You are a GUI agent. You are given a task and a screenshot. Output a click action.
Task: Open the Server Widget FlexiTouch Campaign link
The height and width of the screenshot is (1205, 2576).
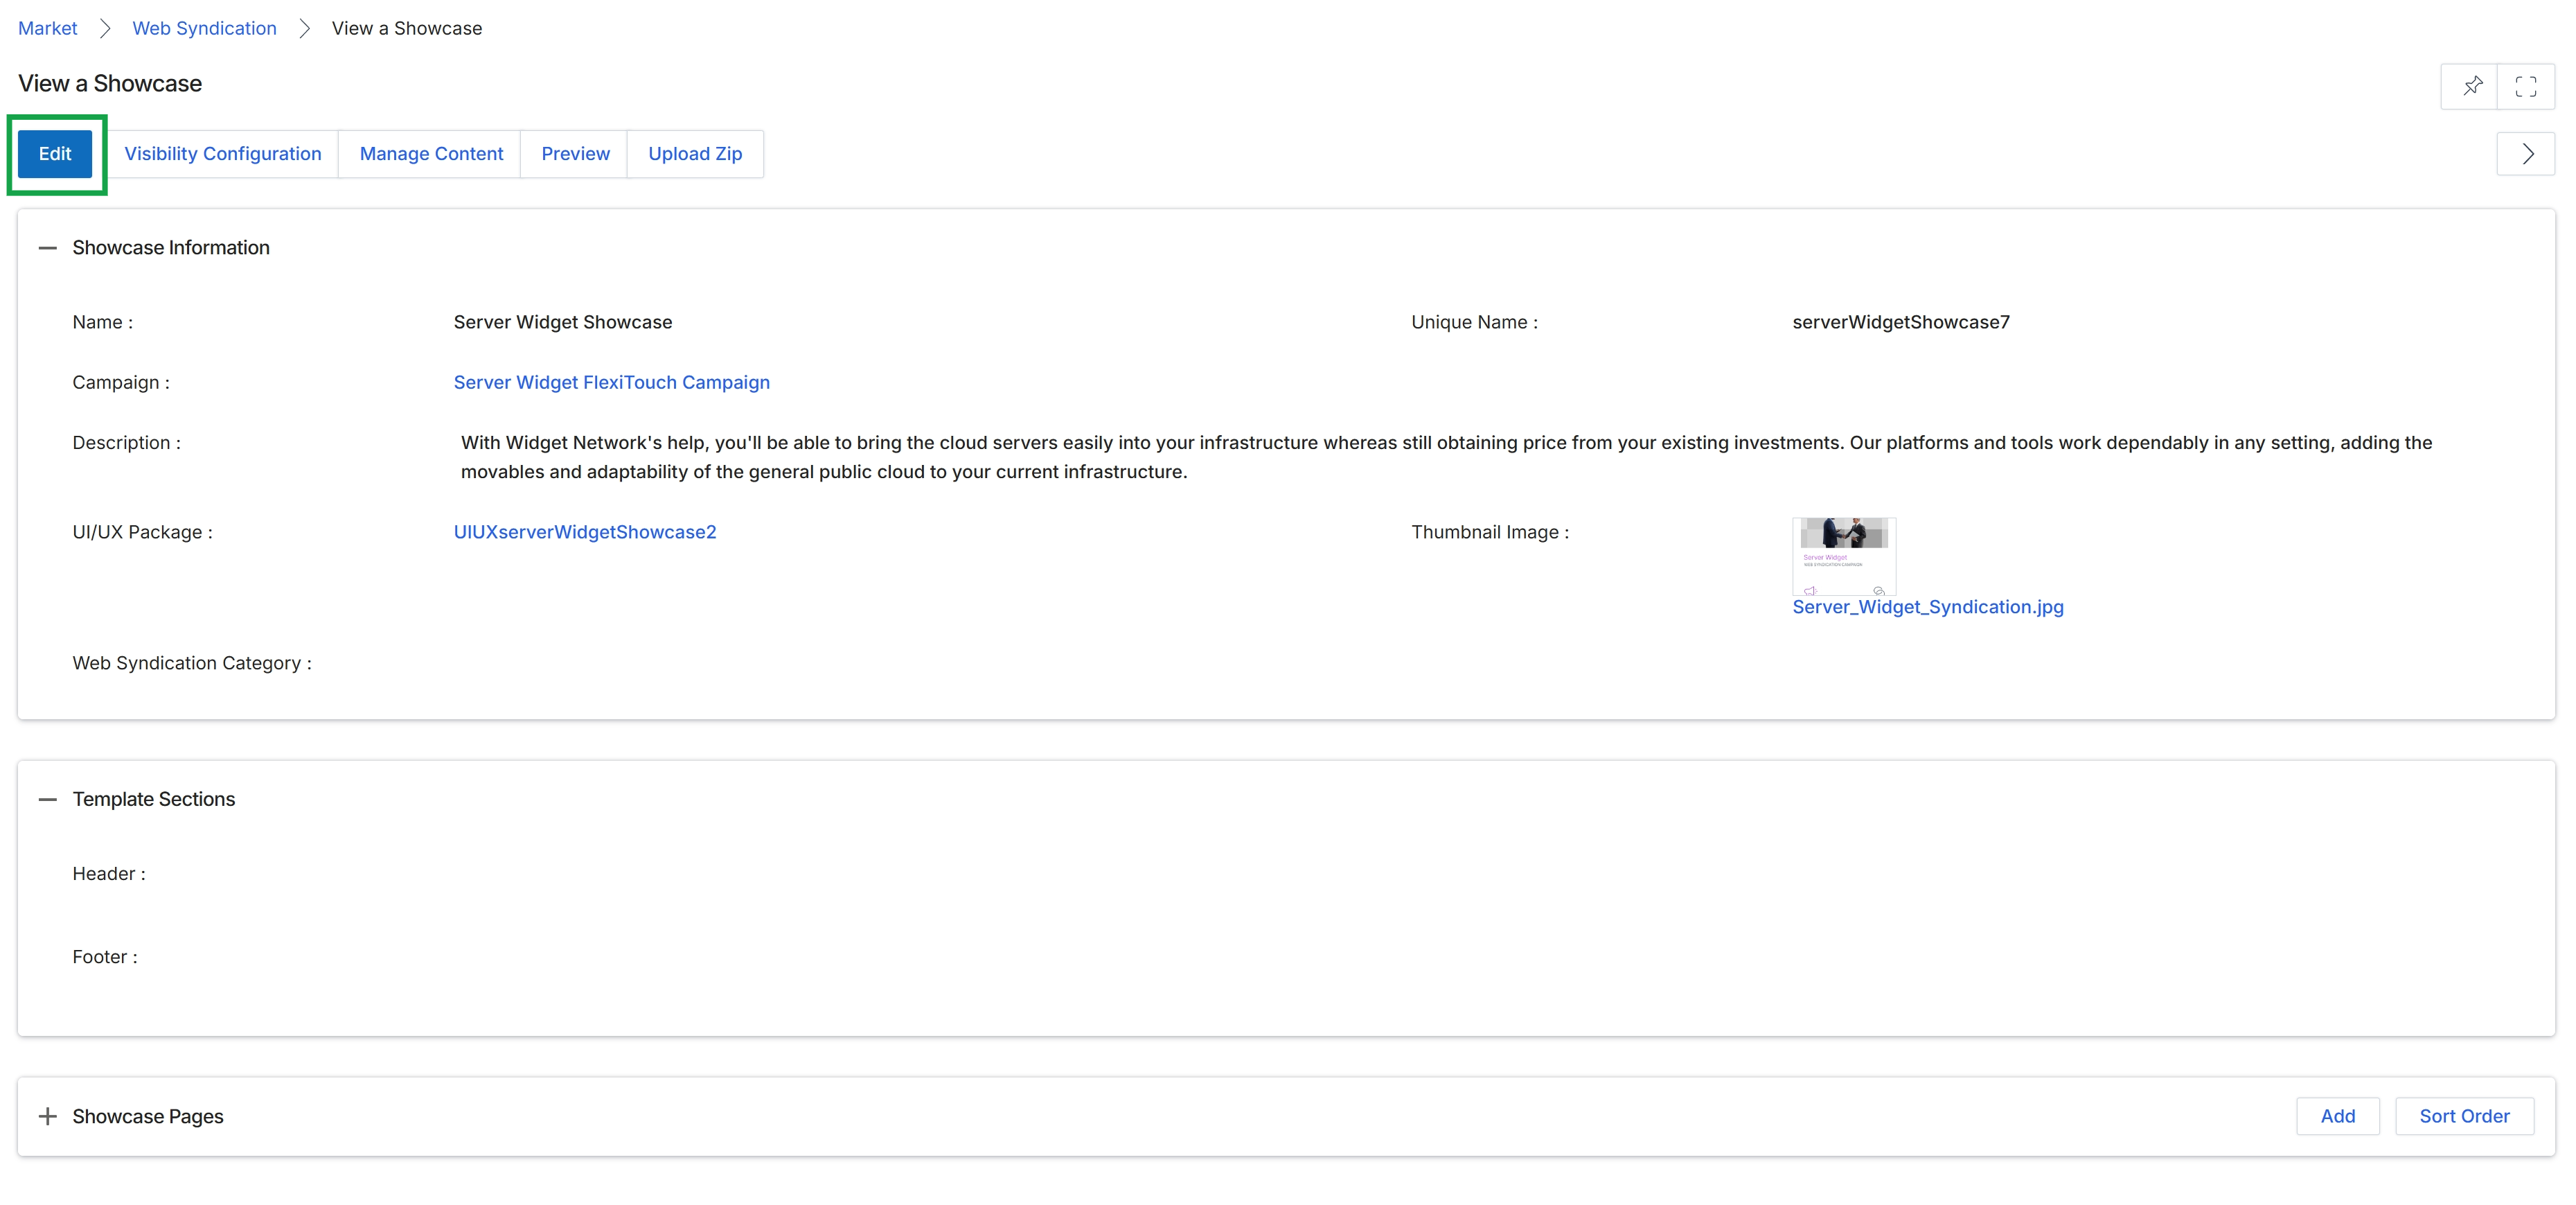click(611, 382)
